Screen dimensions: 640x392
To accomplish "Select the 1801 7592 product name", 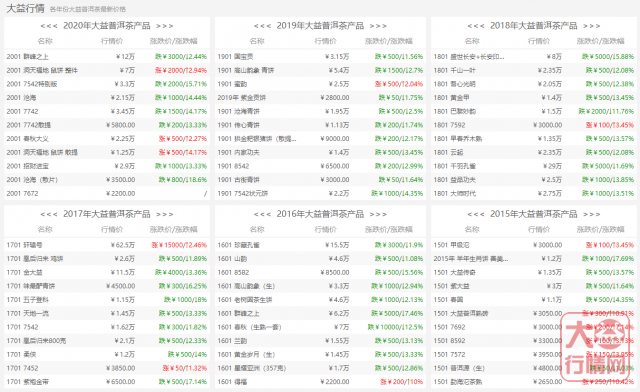I will 449,125.
